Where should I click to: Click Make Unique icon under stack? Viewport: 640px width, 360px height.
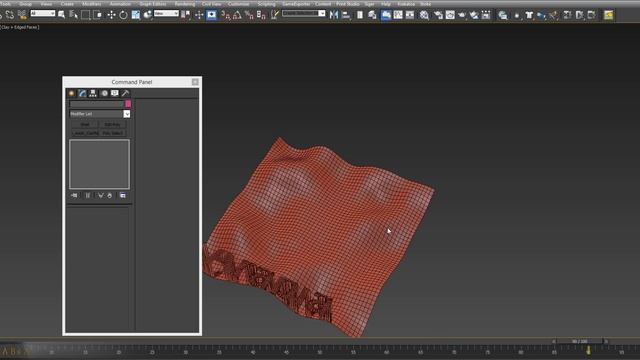click(x=100, y=196)
